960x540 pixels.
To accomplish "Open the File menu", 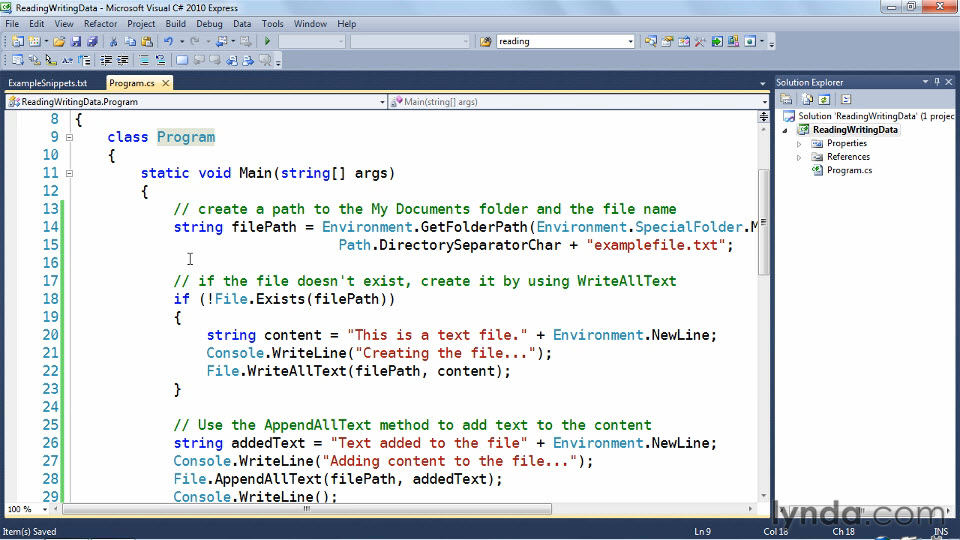I will 12,24.
